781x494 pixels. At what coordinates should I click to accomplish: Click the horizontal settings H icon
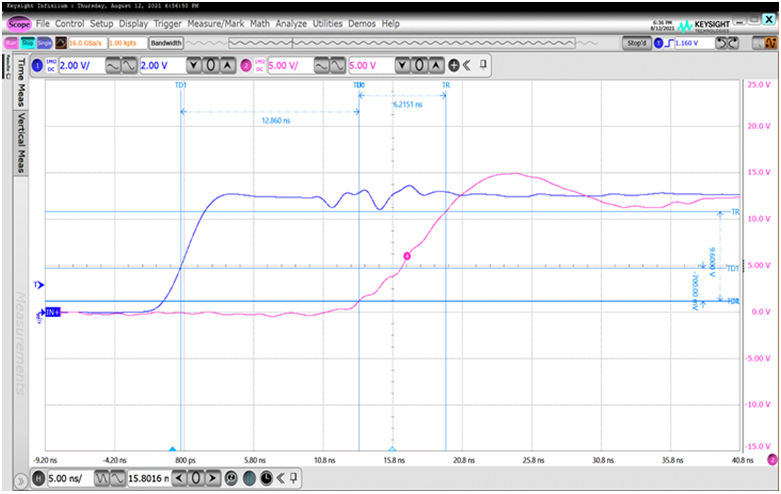pos(37,478)
